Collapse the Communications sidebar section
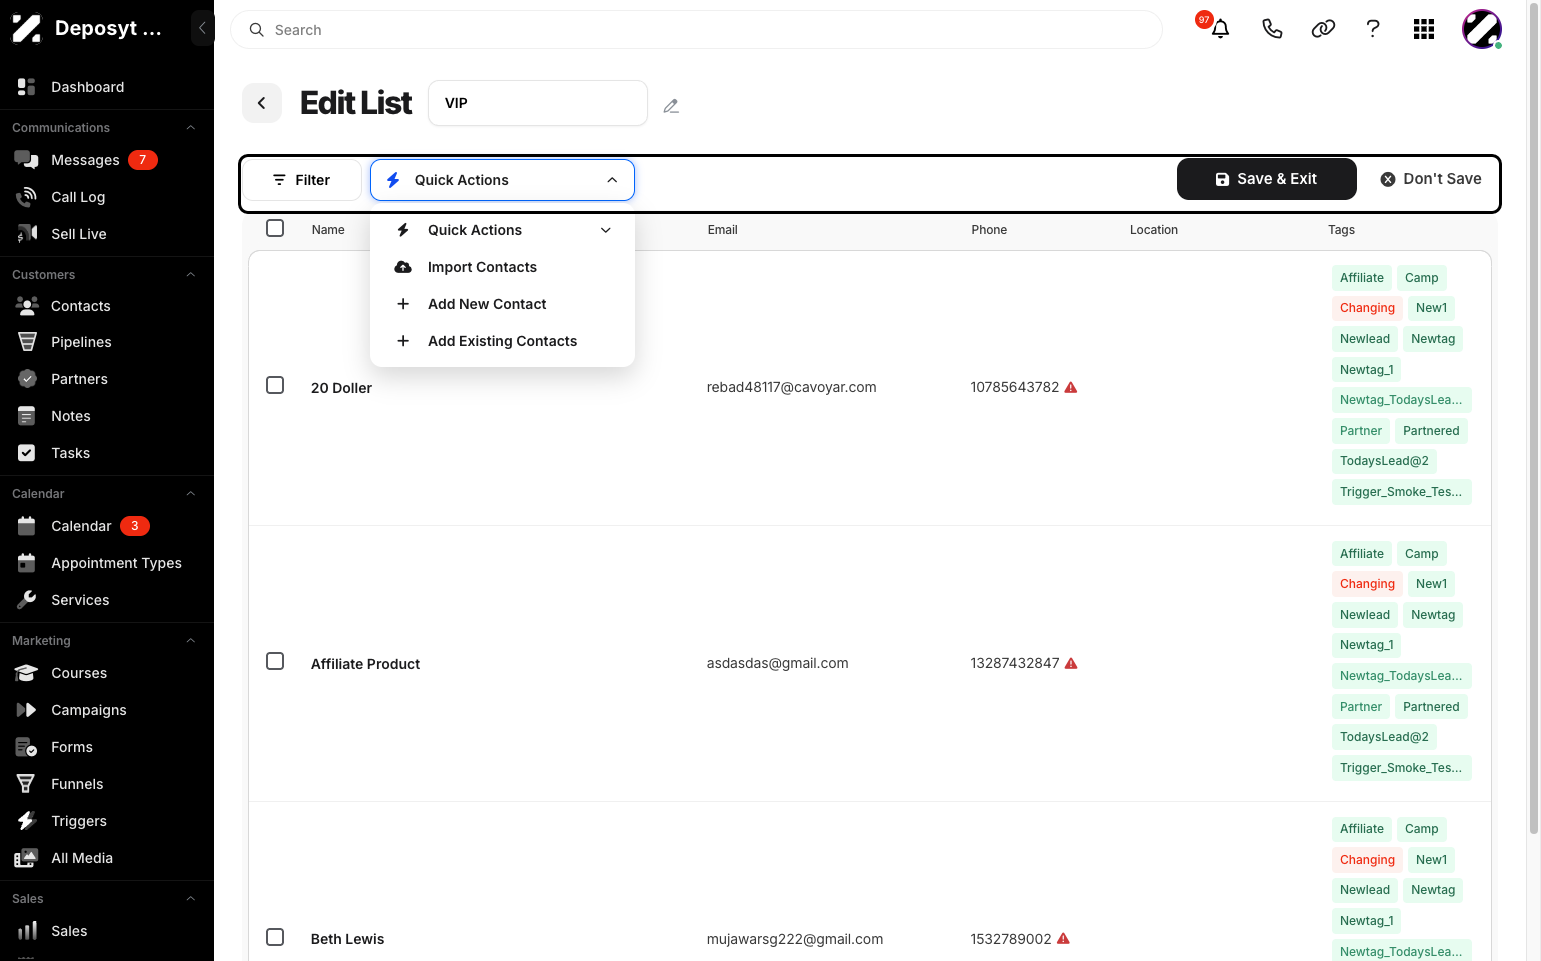The width and height of the screenshot is (1541, 961). pos(190,128)
